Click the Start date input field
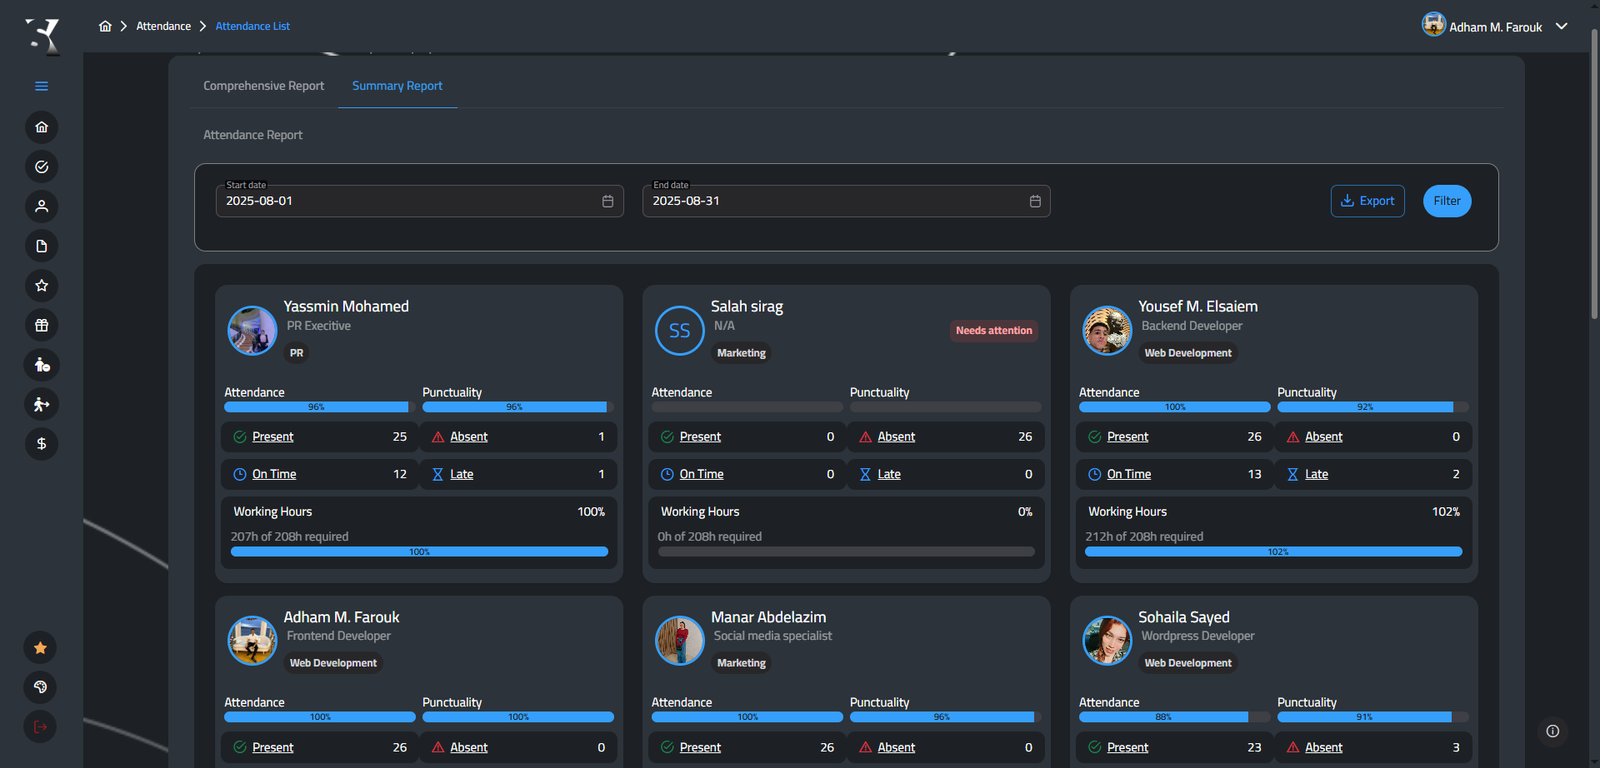The height and width of the screenshot is (768, 1600). coord(420,201)
